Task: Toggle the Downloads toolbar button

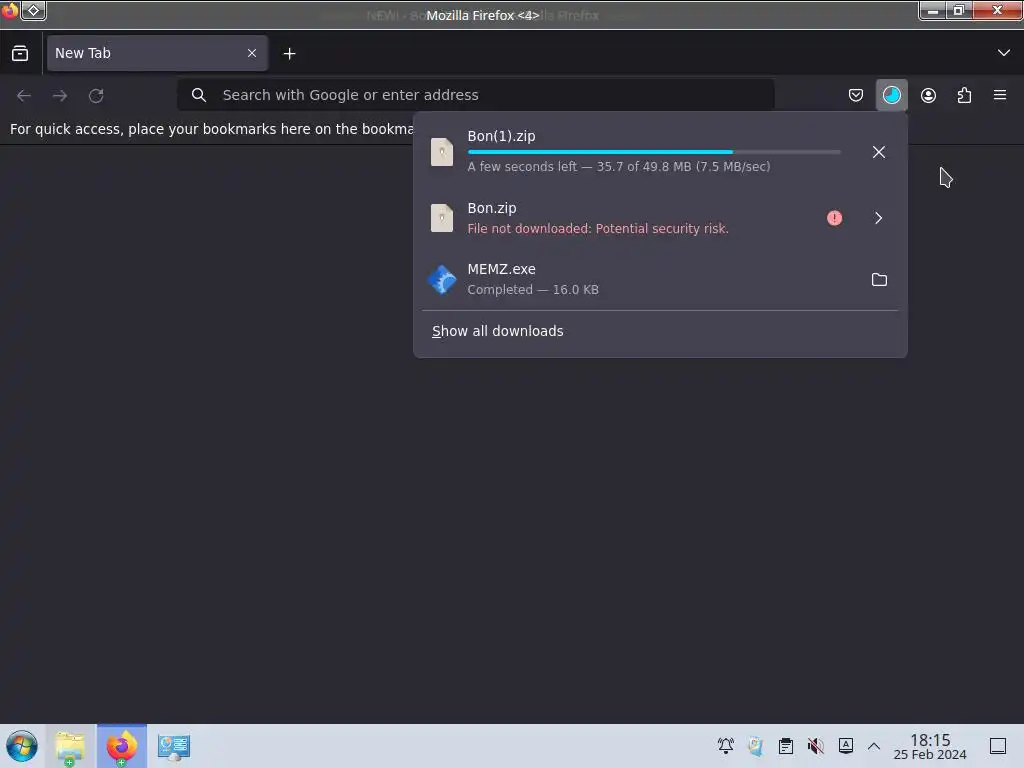Action: (891, 95)
